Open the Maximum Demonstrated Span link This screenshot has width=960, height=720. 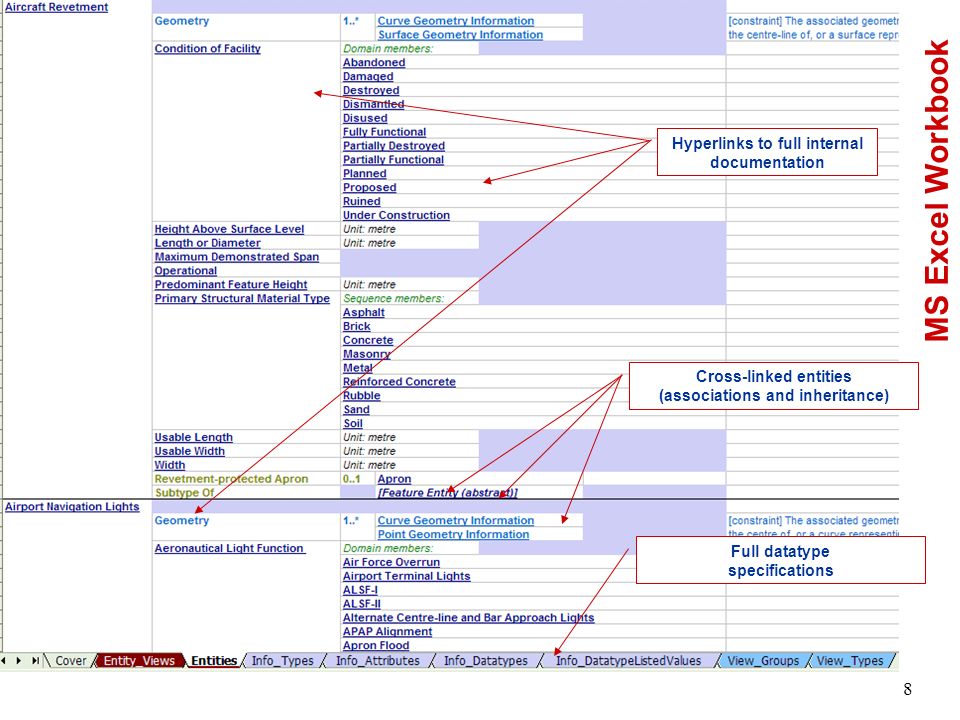pos(236,257)
